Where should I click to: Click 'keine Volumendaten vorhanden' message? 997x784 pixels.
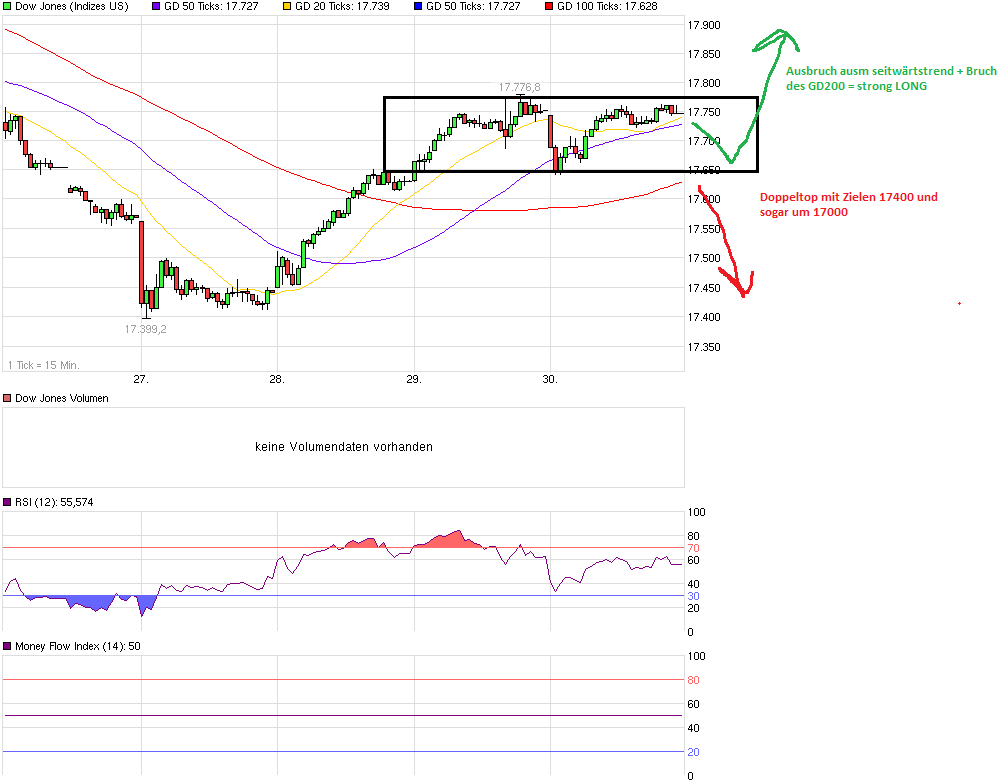pos(343,447)
